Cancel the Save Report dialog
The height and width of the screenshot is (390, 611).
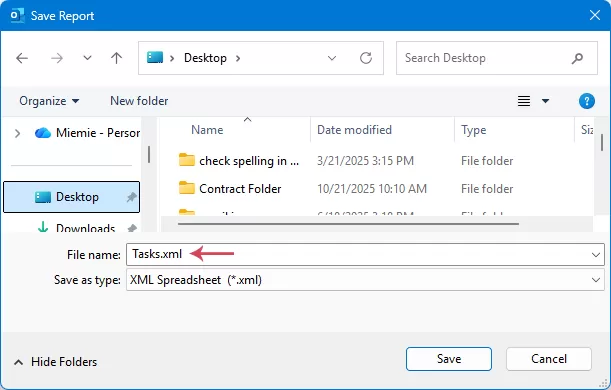click(549, 359)
